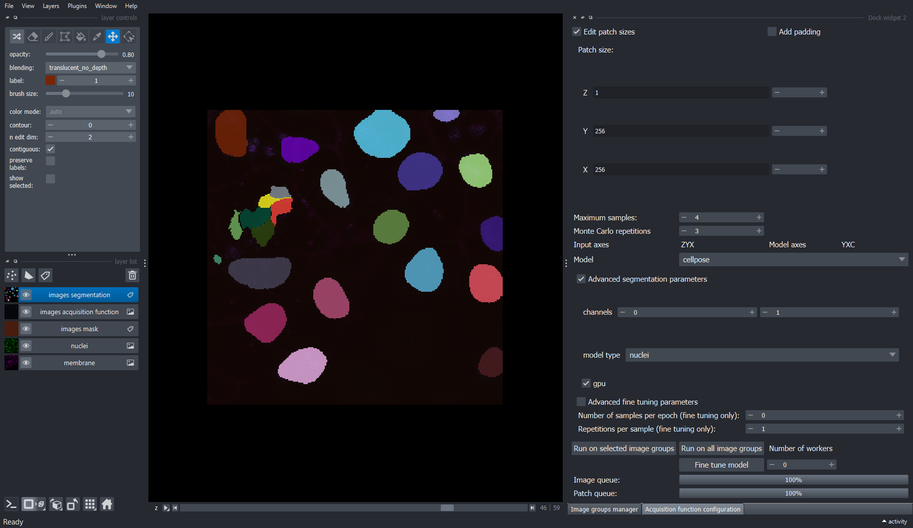Select the paint brush tool
The height and width of the screenshot is (528, 913).
(49, 37)
